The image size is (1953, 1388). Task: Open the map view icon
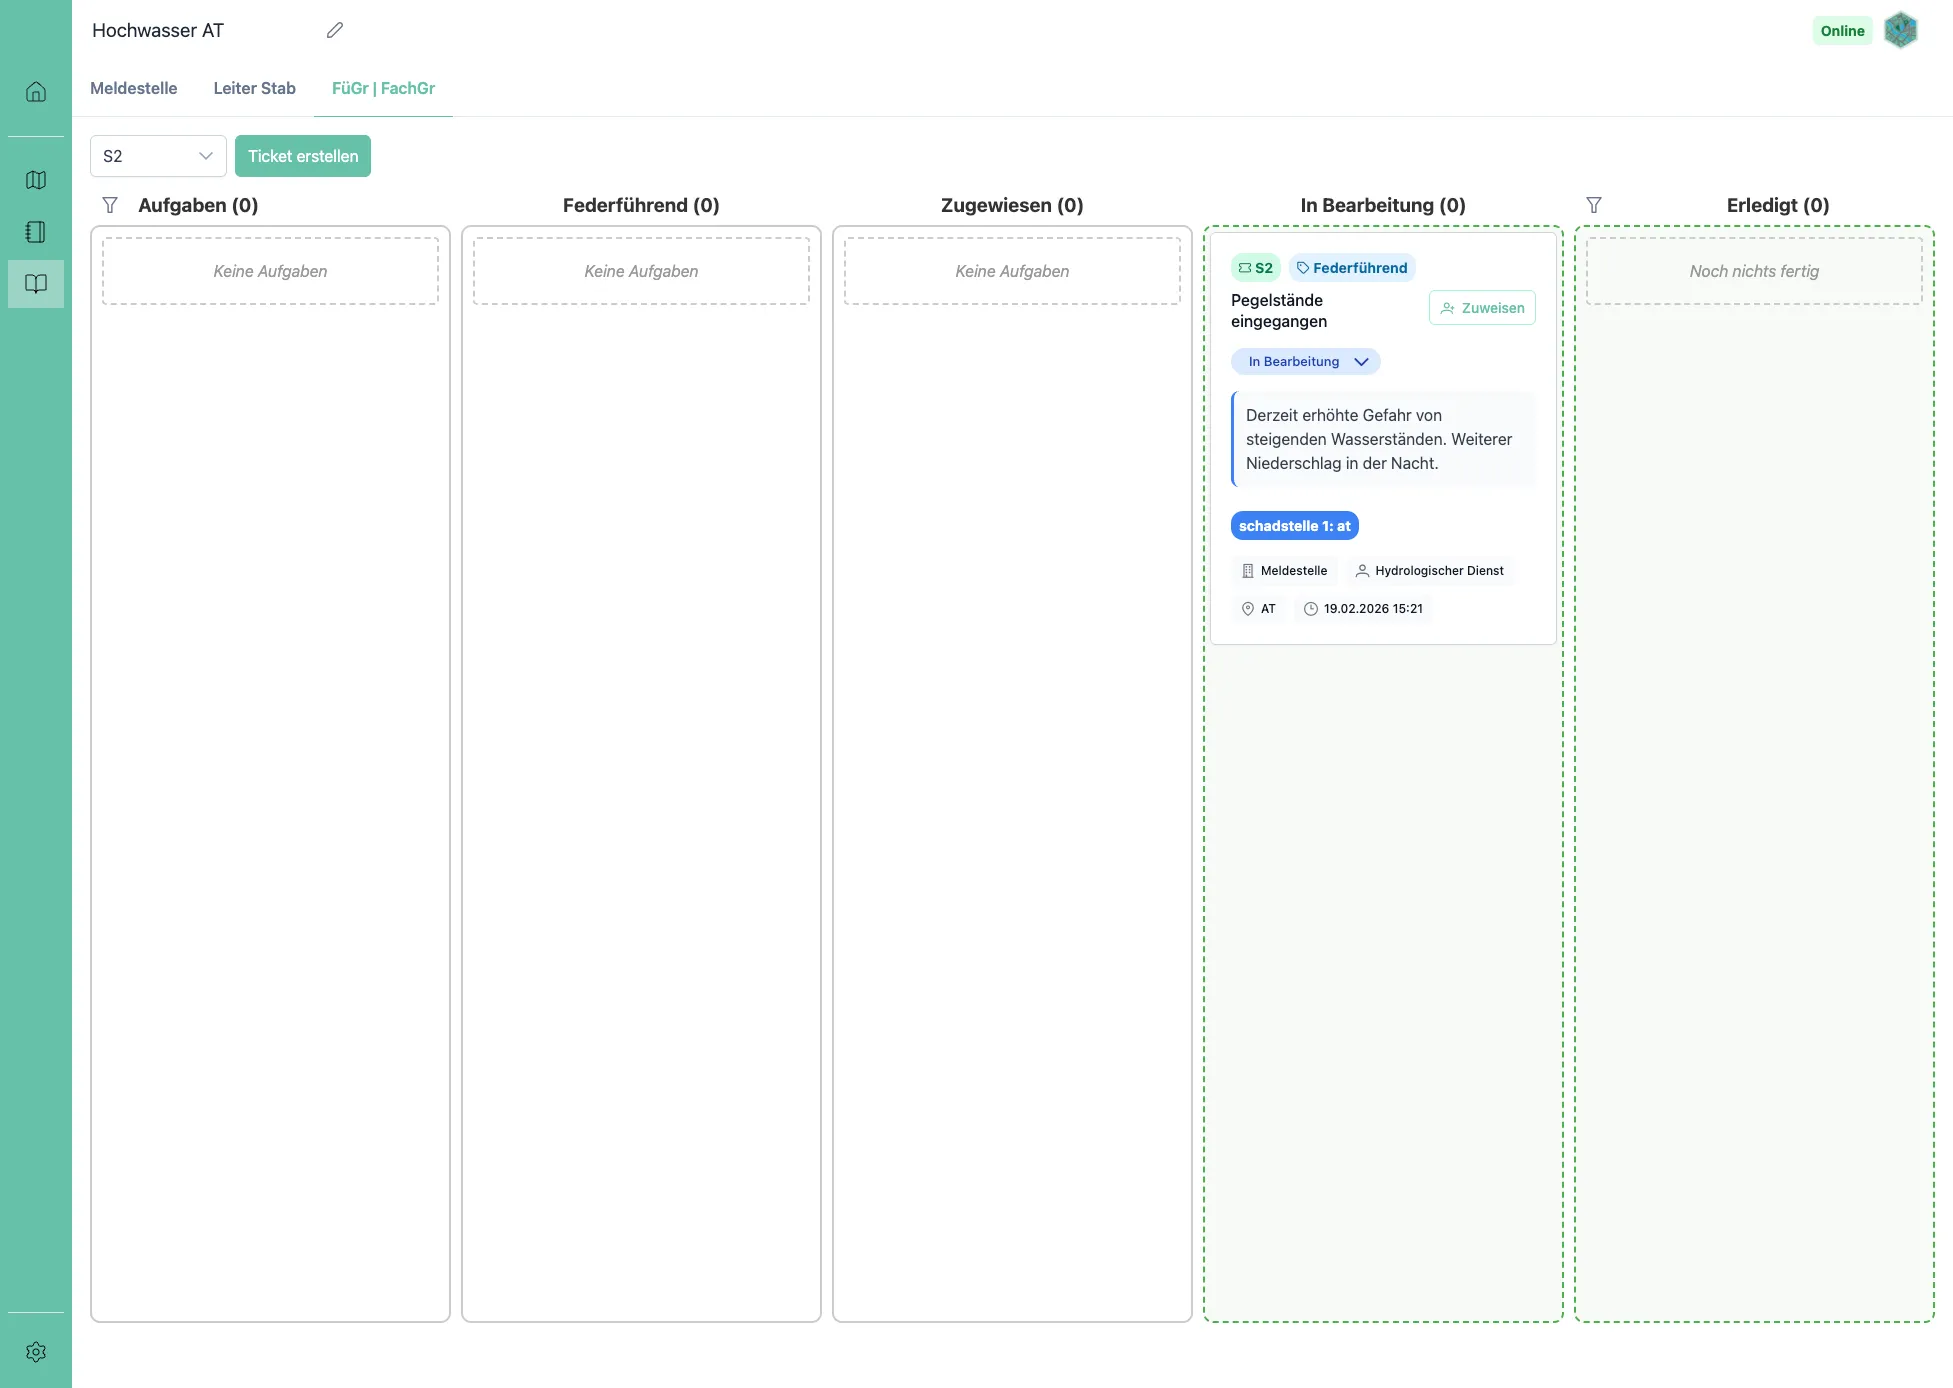[x=36, y=180]
